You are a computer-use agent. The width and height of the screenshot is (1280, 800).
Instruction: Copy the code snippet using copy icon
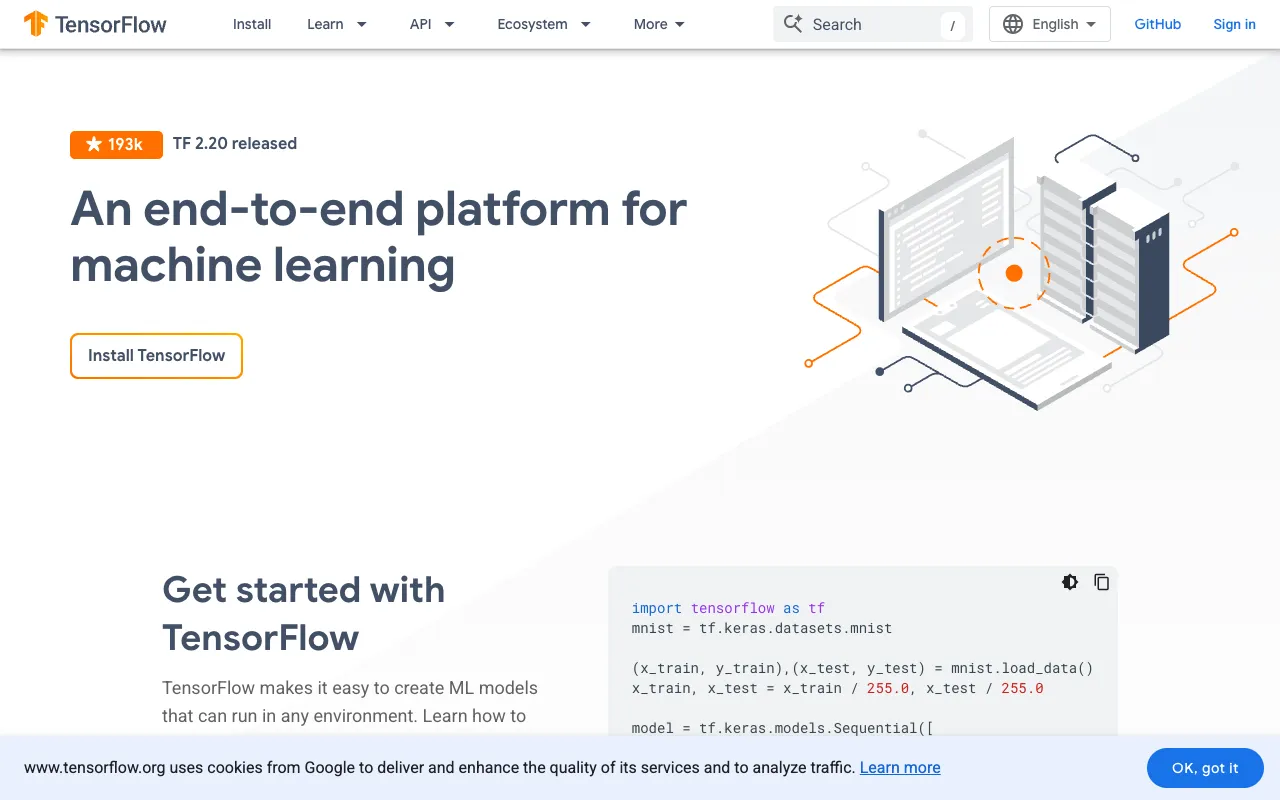[1101, 582]
